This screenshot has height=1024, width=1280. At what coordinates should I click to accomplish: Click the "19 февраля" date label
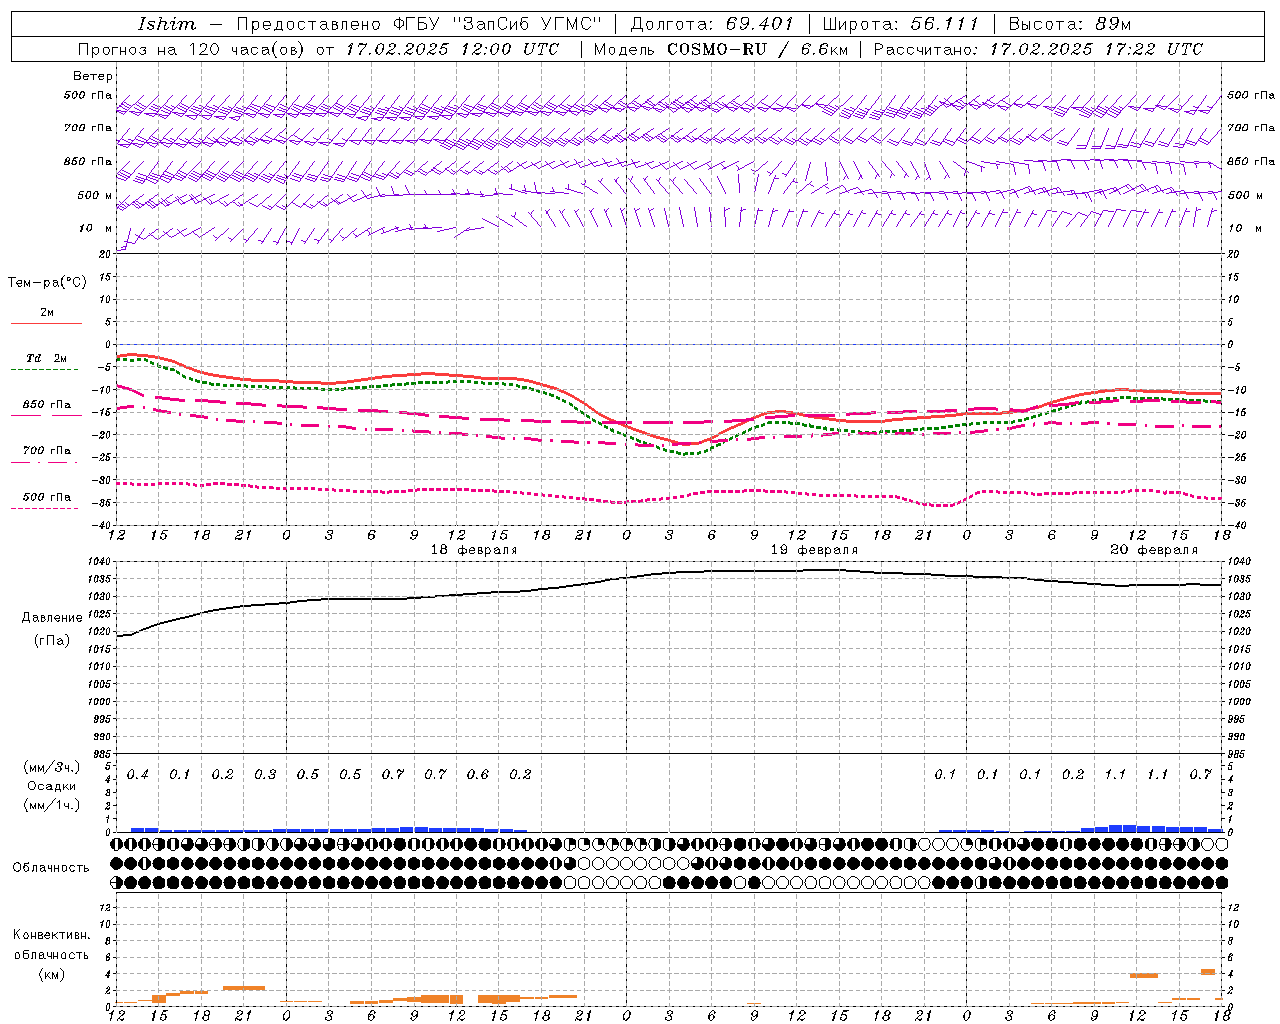814,550
